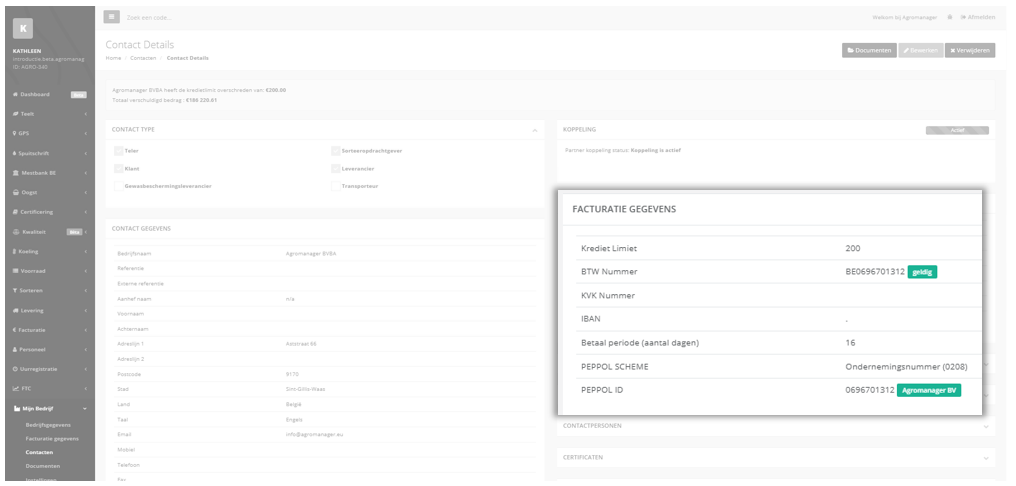Click the green 'geldig' BTW badge
The height and width of the screenshot is (486, 1016).
click(923, 272)
